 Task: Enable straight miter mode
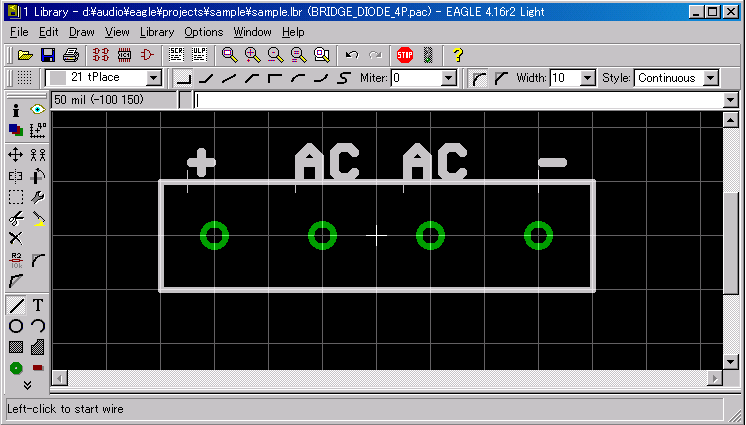pos(501,78)
